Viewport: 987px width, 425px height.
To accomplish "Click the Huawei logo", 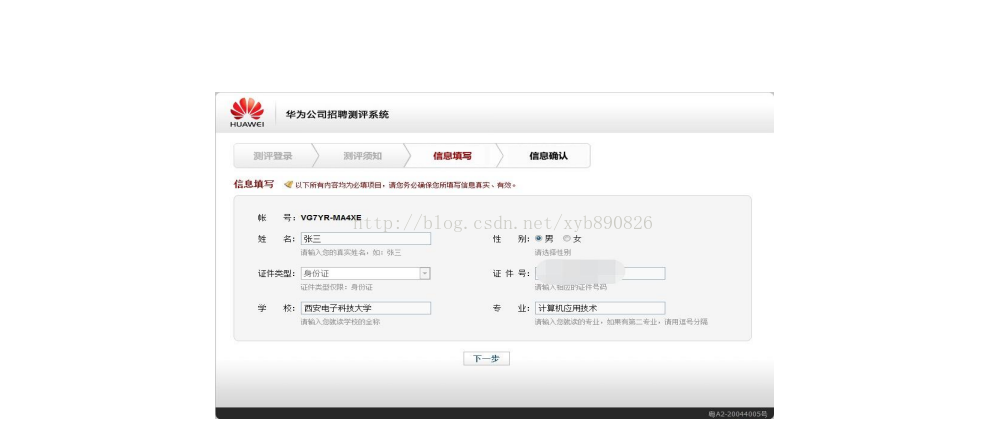I will tap(247, 113).
